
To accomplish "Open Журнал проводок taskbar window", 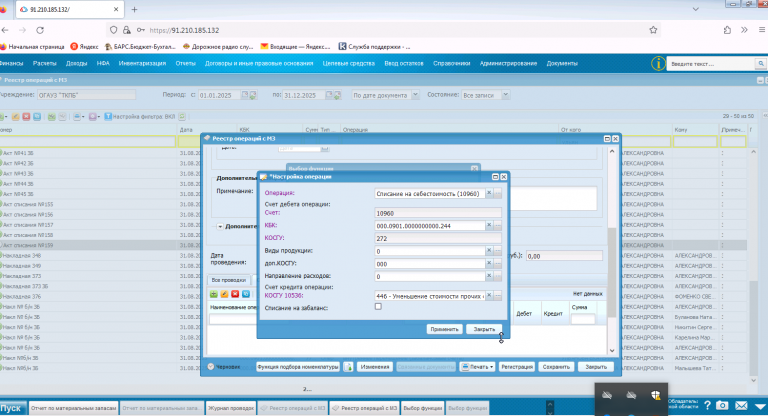I will pos(231,408).
